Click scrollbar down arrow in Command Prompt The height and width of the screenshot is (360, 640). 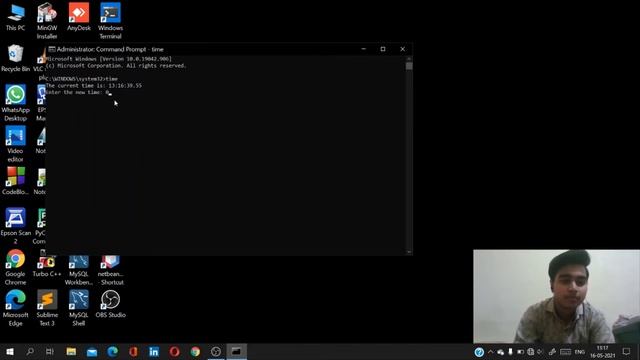409,252
